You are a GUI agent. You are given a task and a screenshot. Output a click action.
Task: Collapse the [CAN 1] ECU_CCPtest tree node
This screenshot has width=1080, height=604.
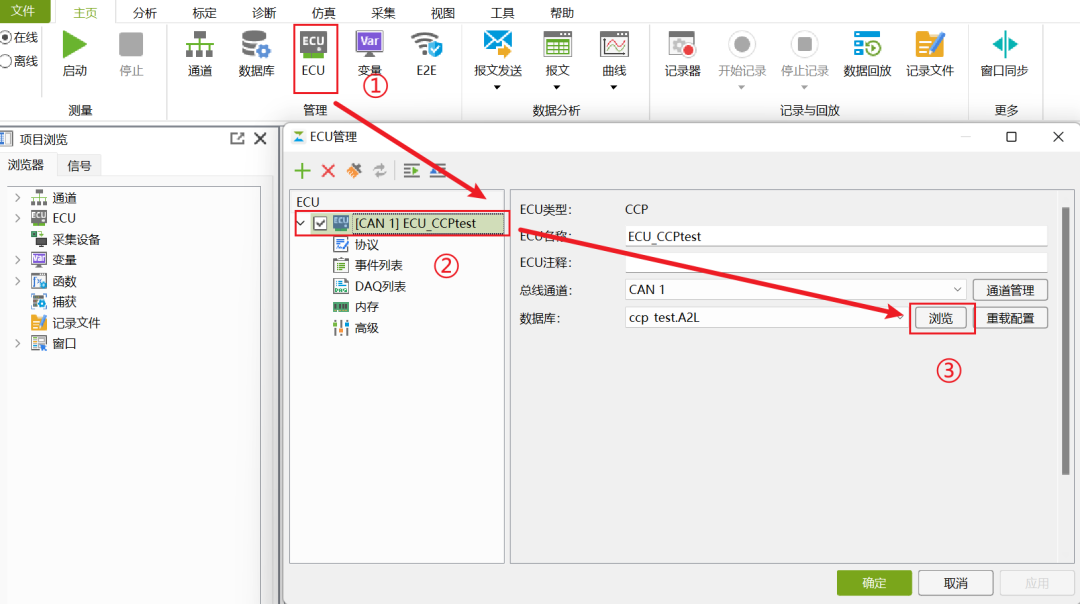(301, 223)
